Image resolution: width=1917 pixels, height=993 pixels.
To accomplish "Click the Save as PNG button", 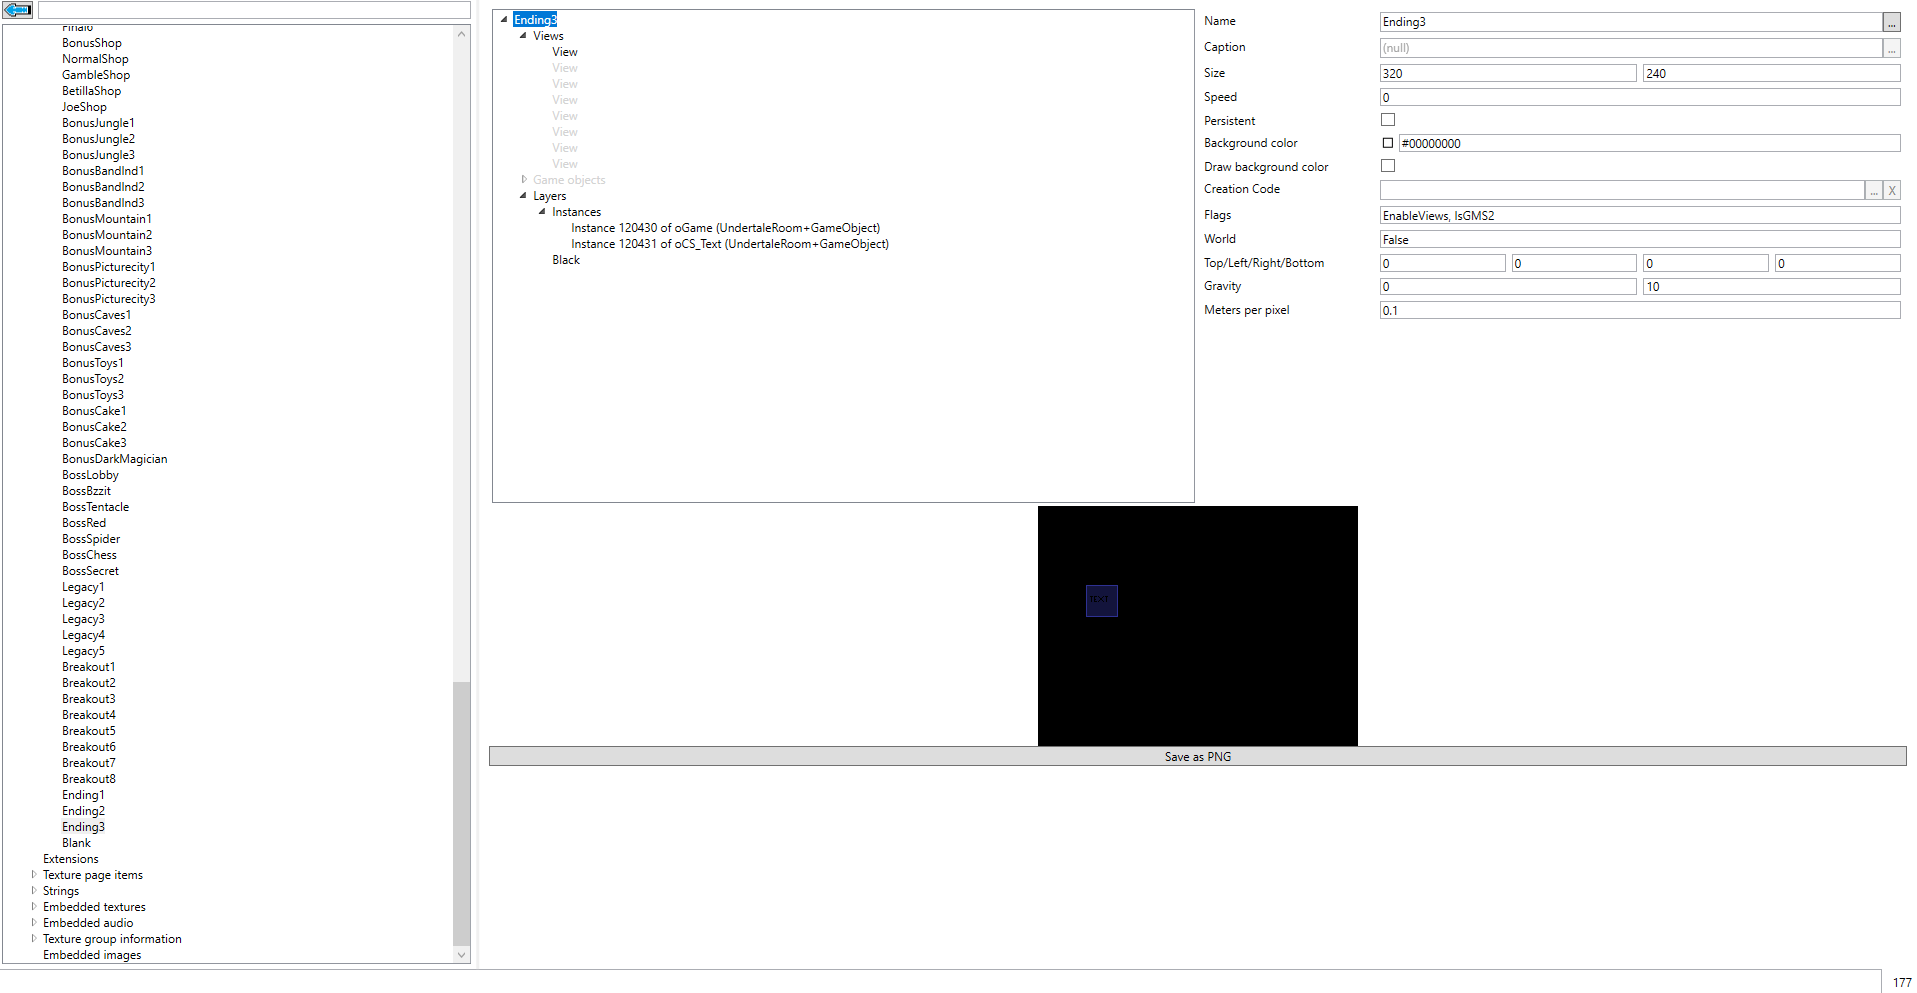I will click(1197, 757).
